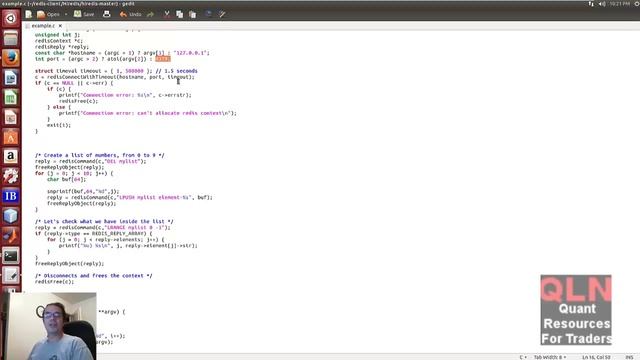Open System Settings from the dock
The image size is (640, 360).
[x=11, y=176]
